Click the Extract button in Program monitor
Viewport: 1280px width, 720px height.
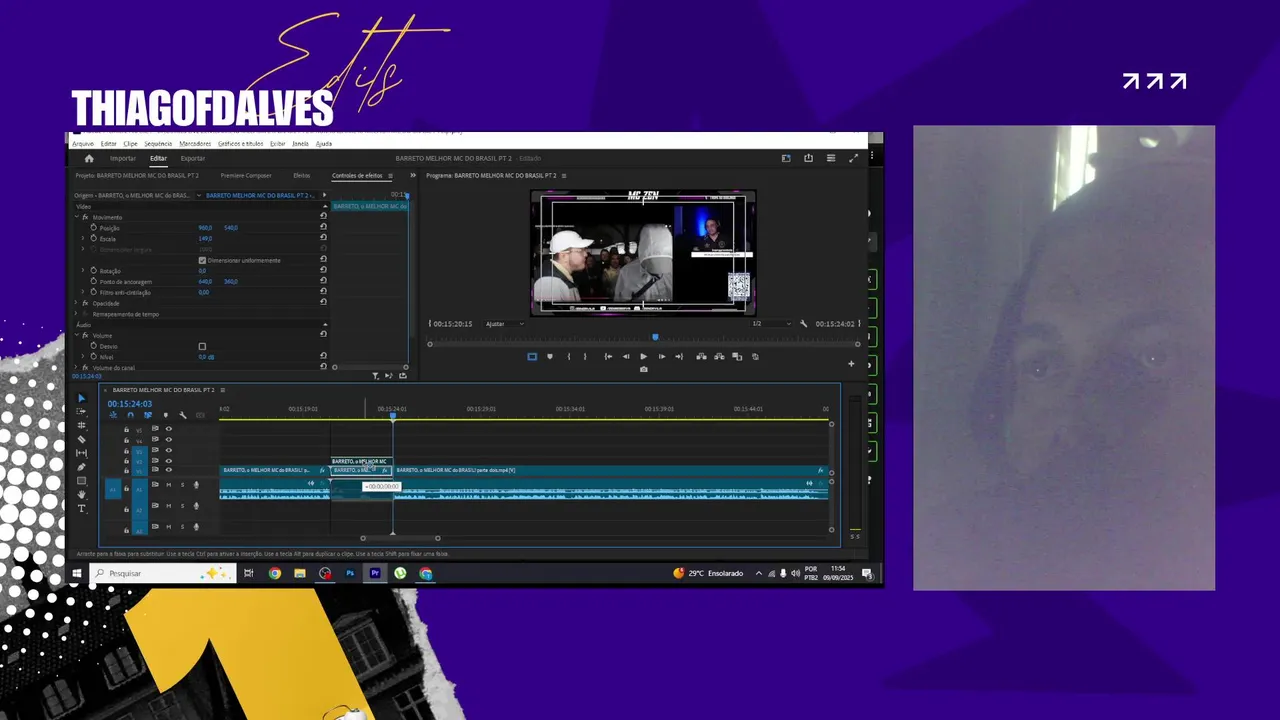(x=719, y=356)
